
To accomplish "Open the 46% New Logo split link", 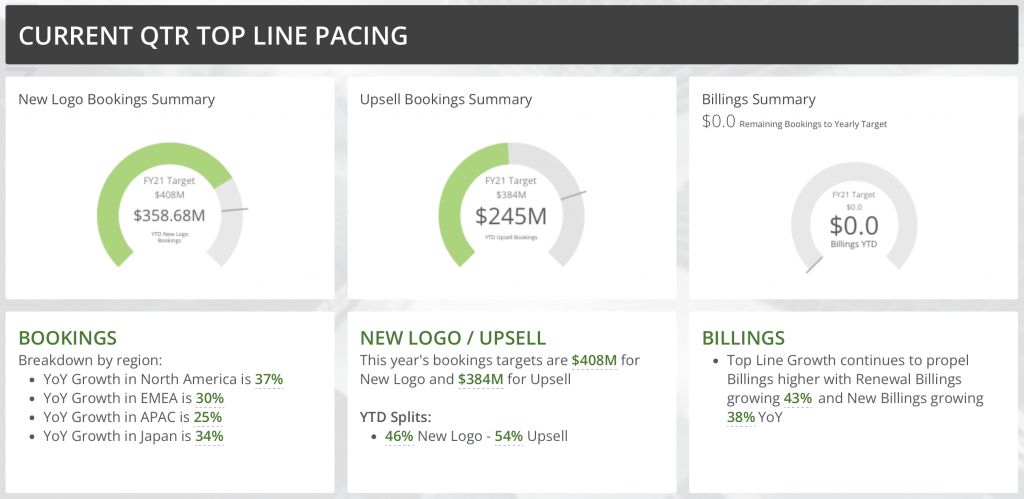I will pyautogui.click(x=399, y=436).
